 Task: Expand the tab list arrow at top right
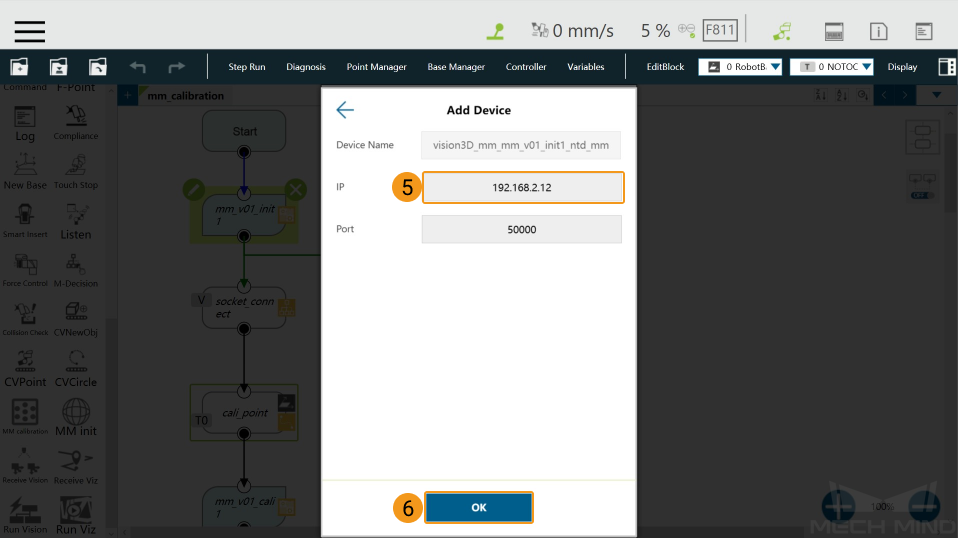point(936,95)
